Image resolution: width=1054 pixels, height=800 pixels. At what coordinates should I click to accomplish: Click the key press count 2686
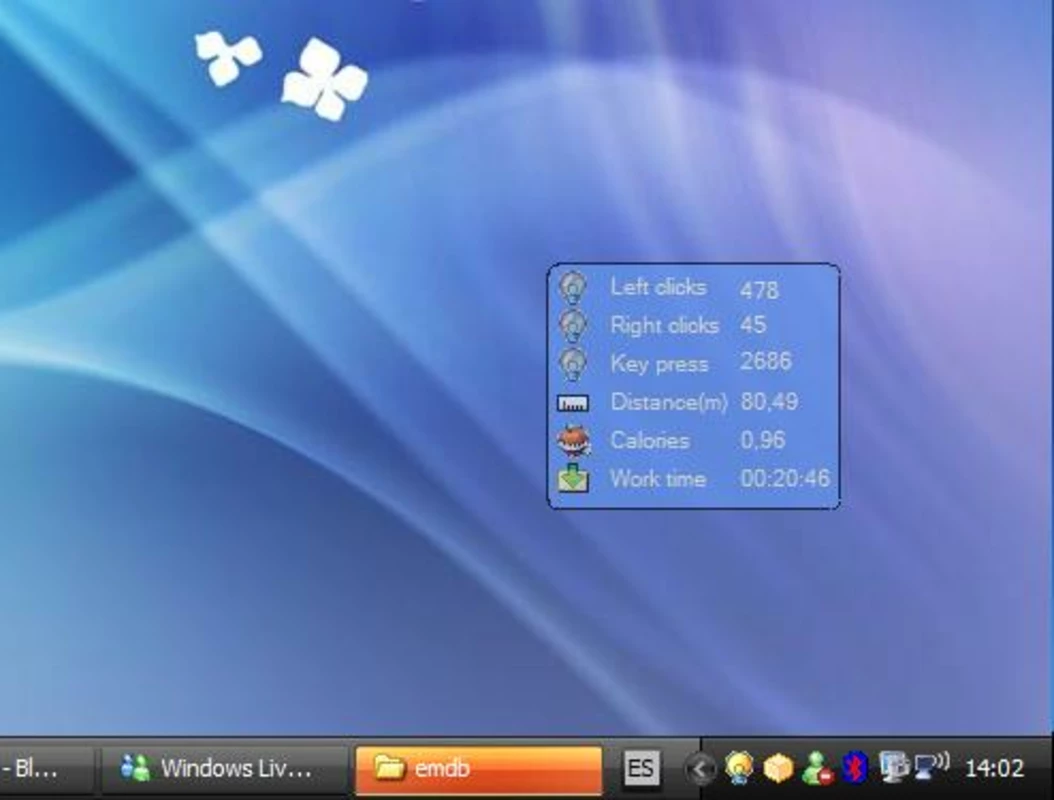pyautogui.click(x=766, y=361)
